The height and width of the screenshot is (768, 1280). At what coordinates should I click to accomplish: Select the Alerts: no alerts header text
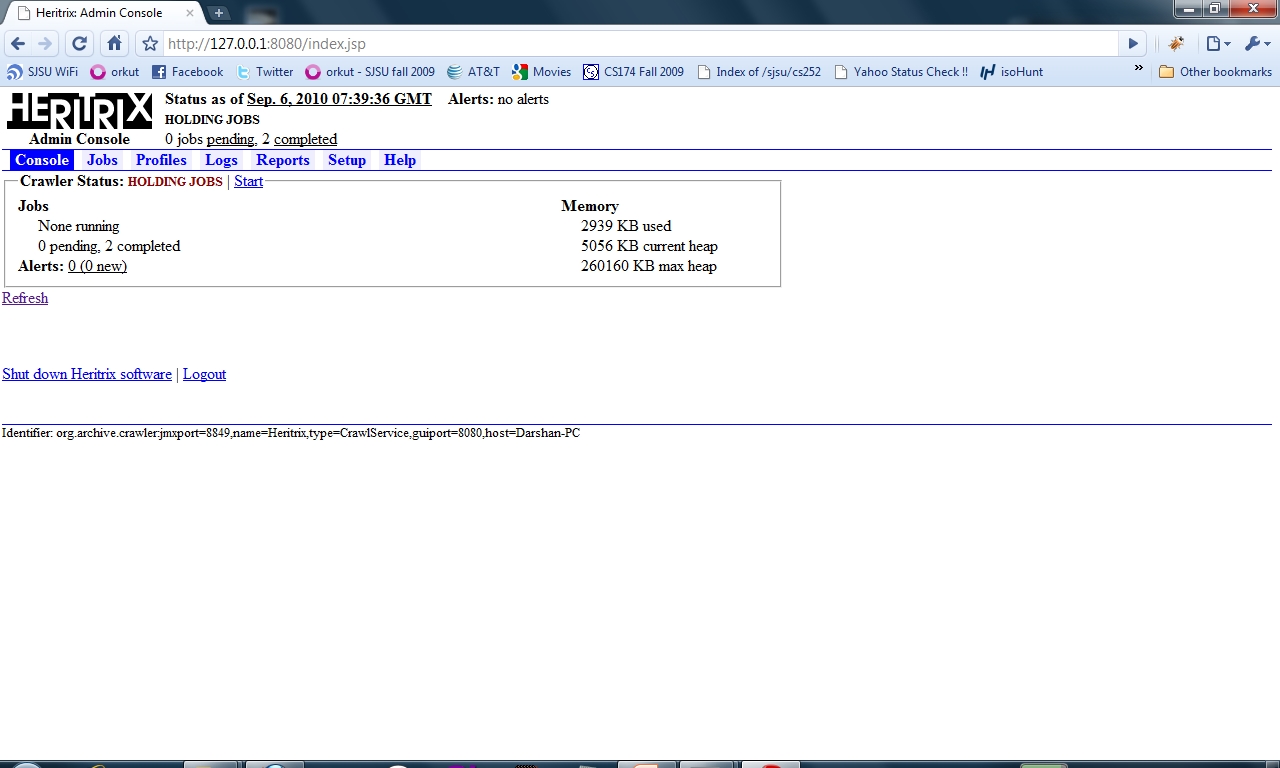[x=498, y=99]
